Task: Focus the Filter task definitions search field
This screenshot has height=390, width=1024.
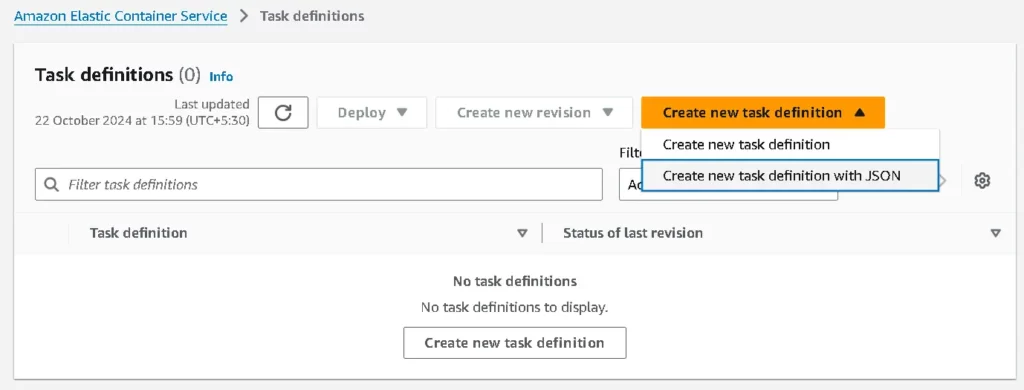Action: tap(319, 184)
